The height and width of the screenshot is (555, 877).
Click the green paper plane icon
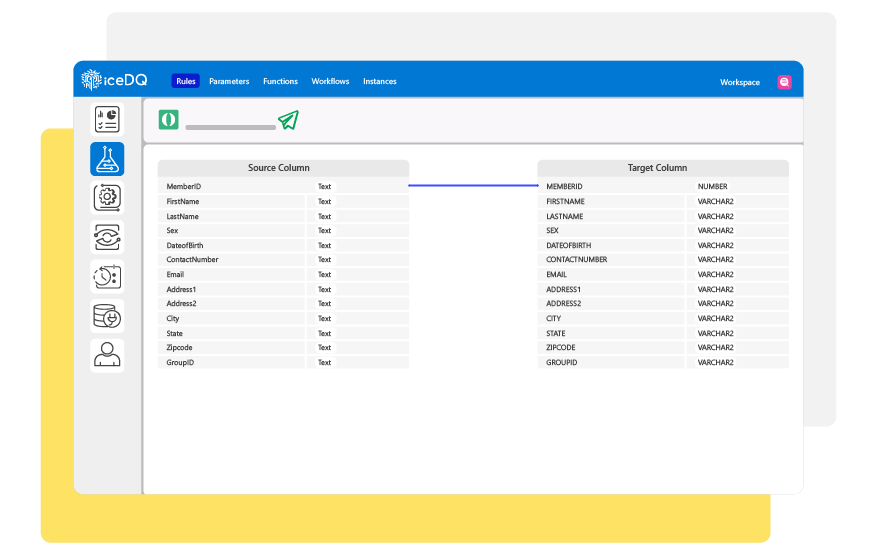click(289, 119)
